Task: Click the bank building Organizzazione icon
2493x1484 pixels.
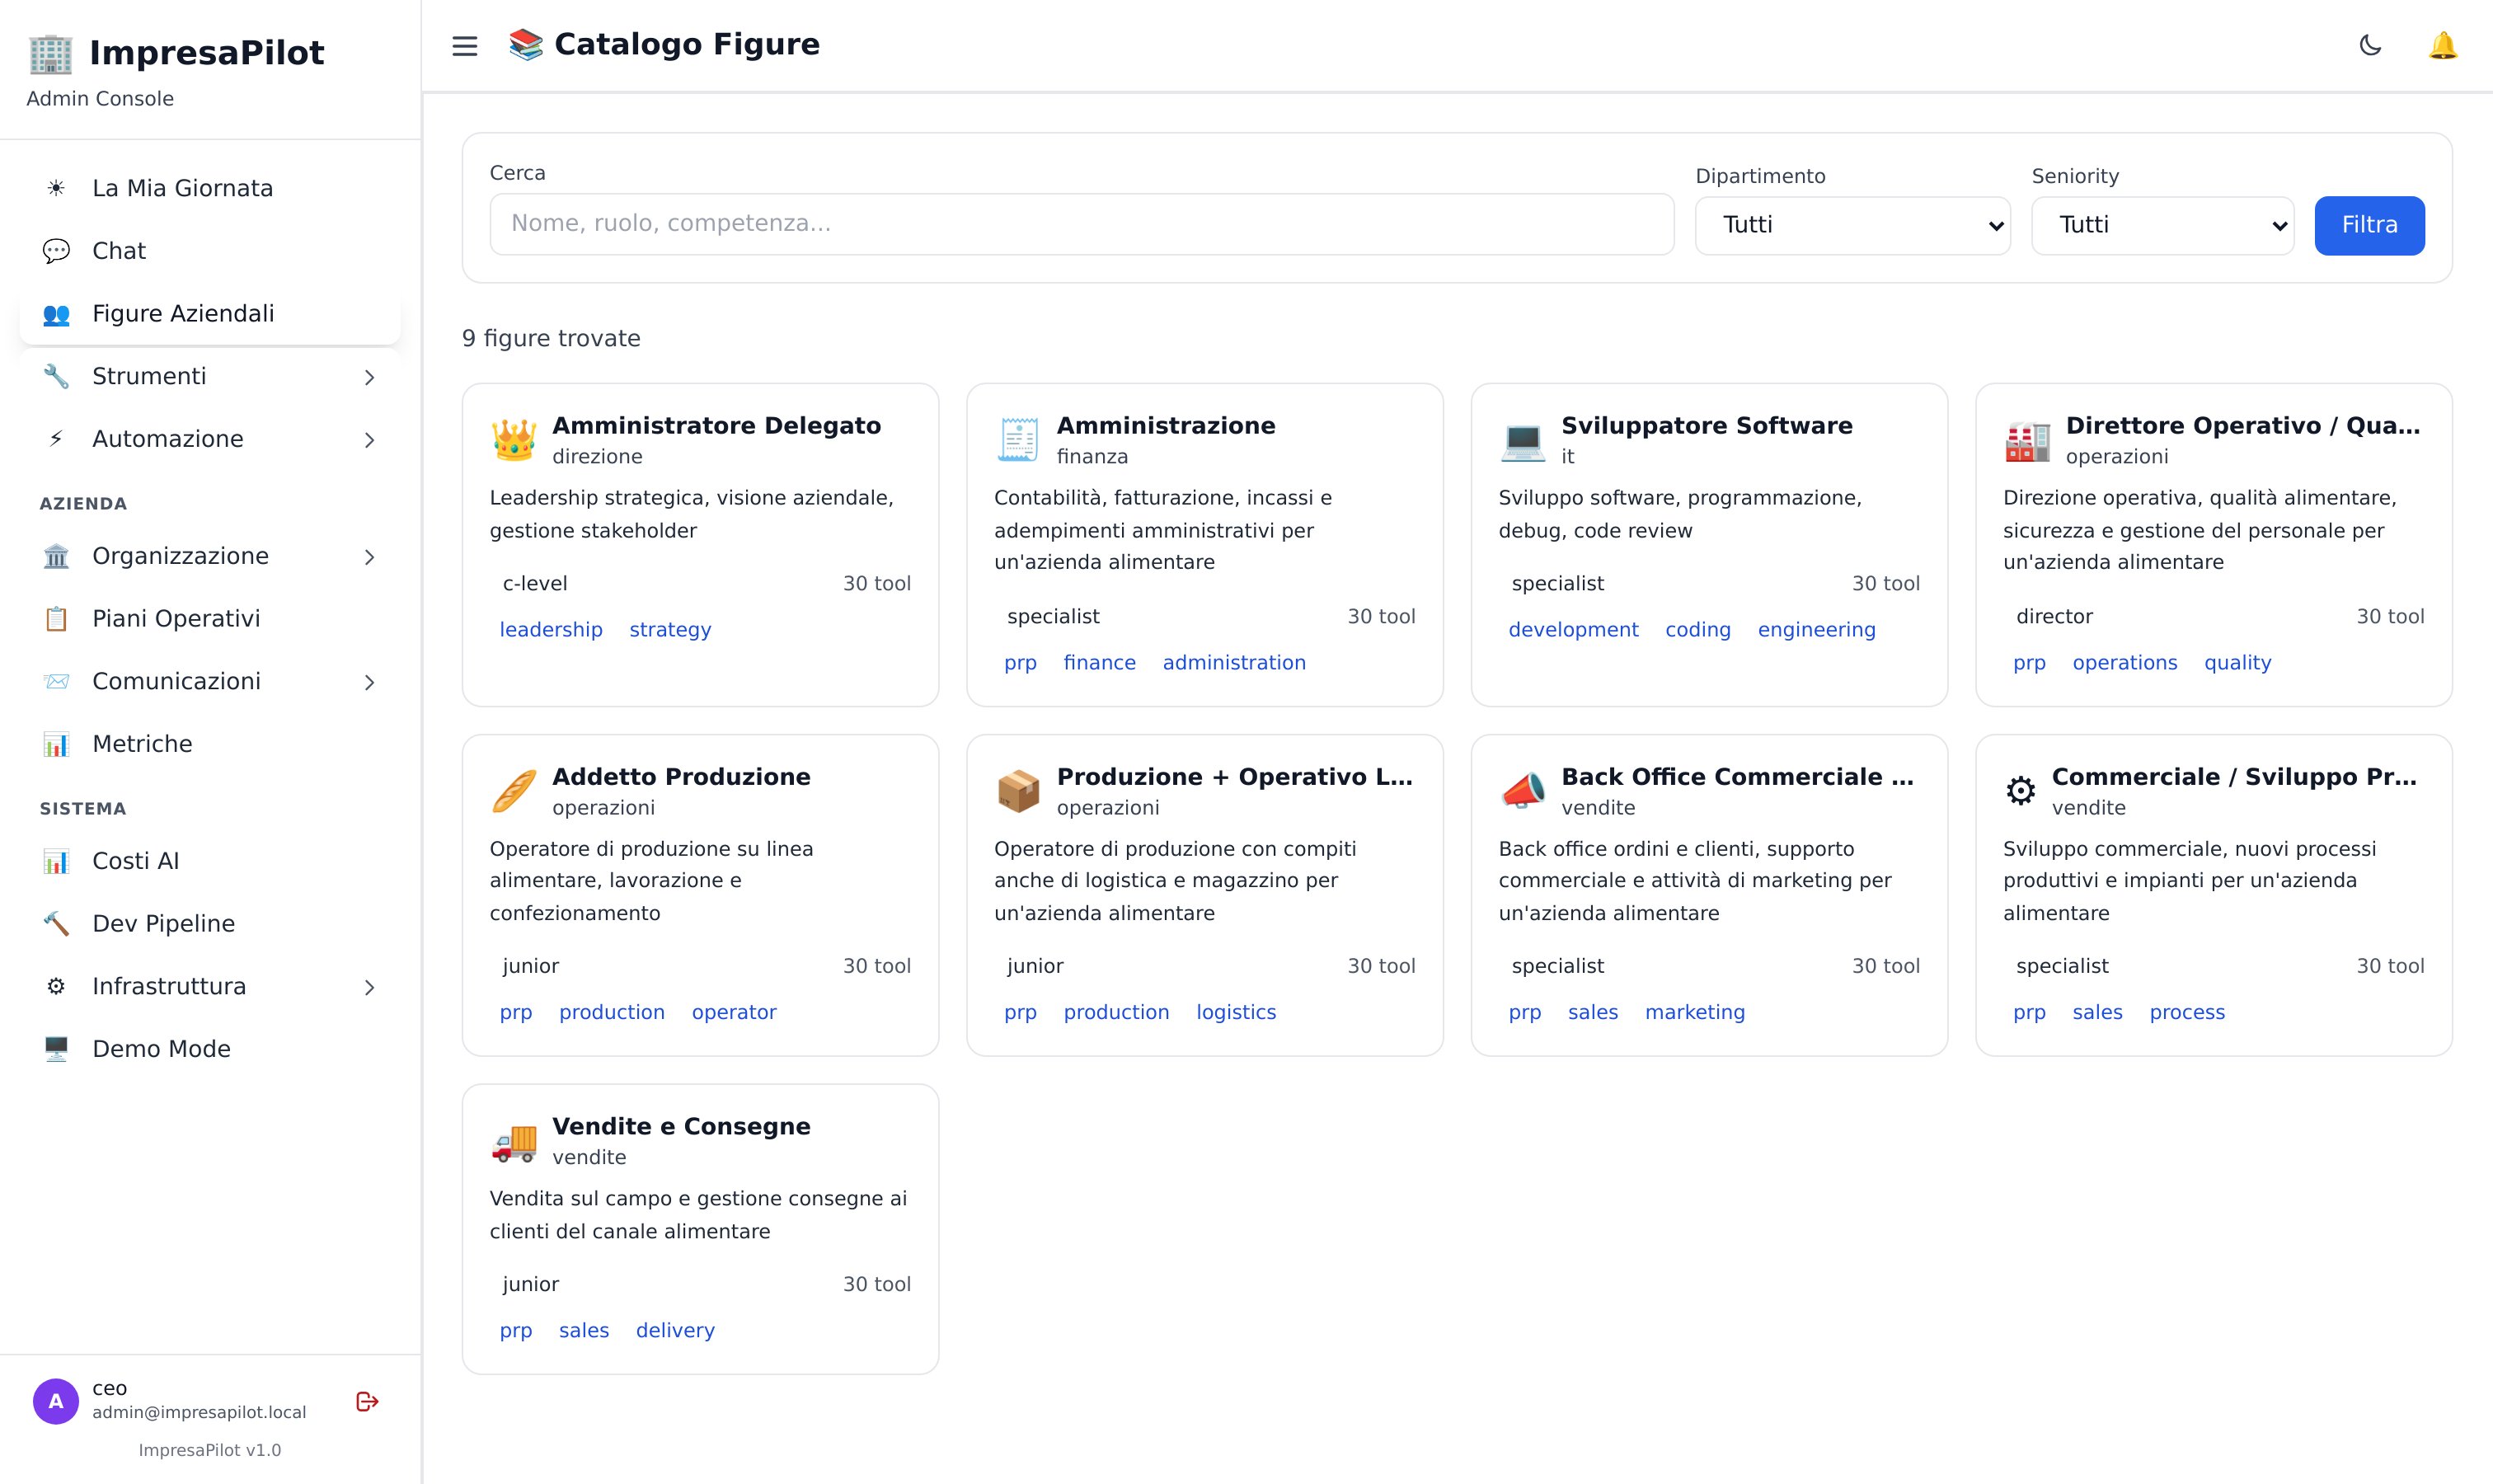Action: click(x=56, y=556)
